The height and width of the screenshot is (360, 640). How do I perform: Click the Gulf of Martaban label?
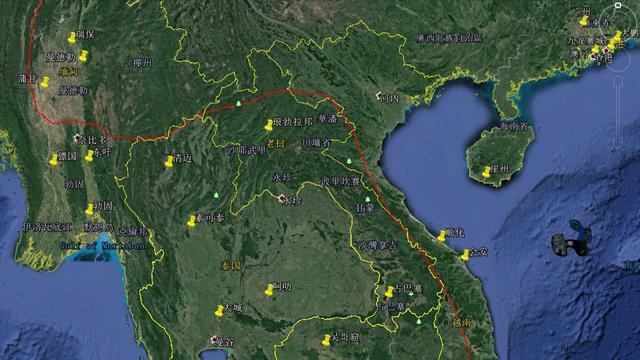click(x=102, y=246)
